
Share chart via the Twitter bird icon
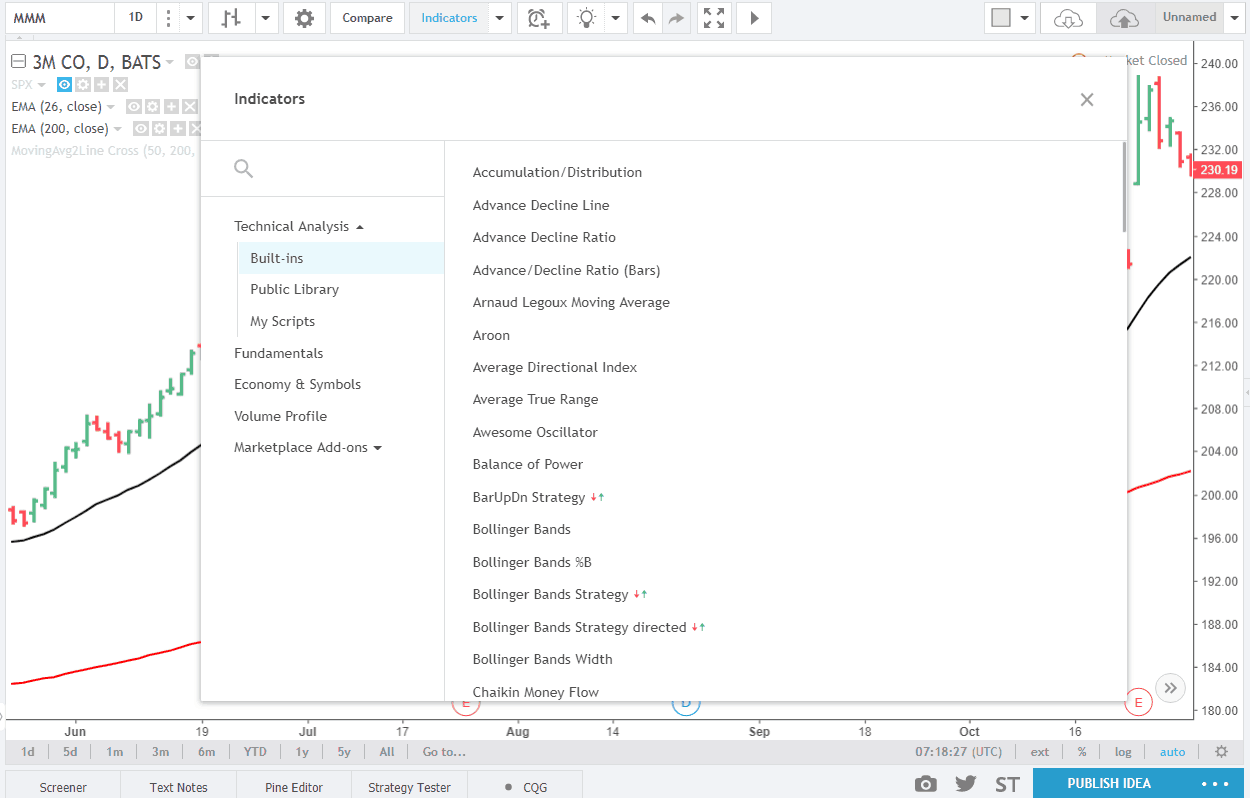click(965, 784)
